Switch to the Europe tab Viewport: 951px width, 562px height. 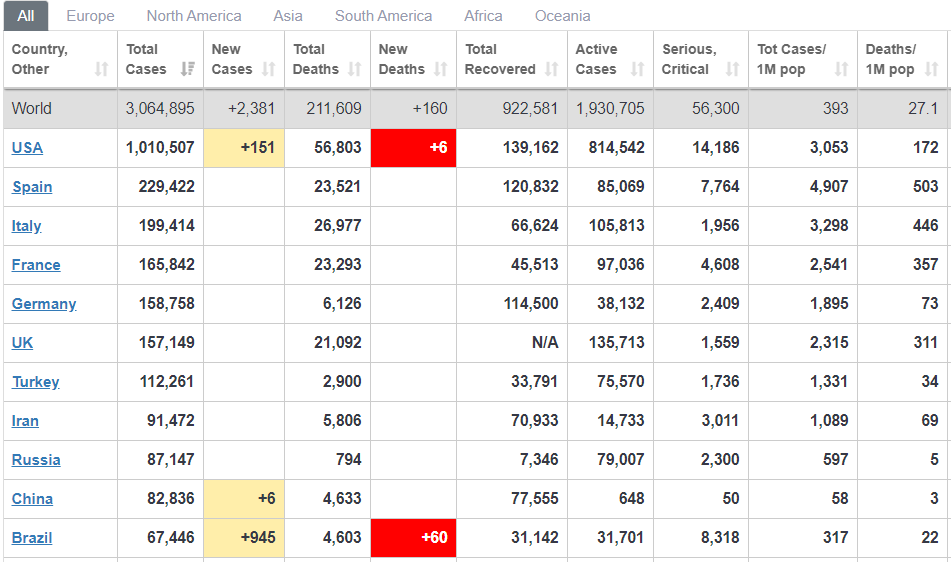click(90, 16)
